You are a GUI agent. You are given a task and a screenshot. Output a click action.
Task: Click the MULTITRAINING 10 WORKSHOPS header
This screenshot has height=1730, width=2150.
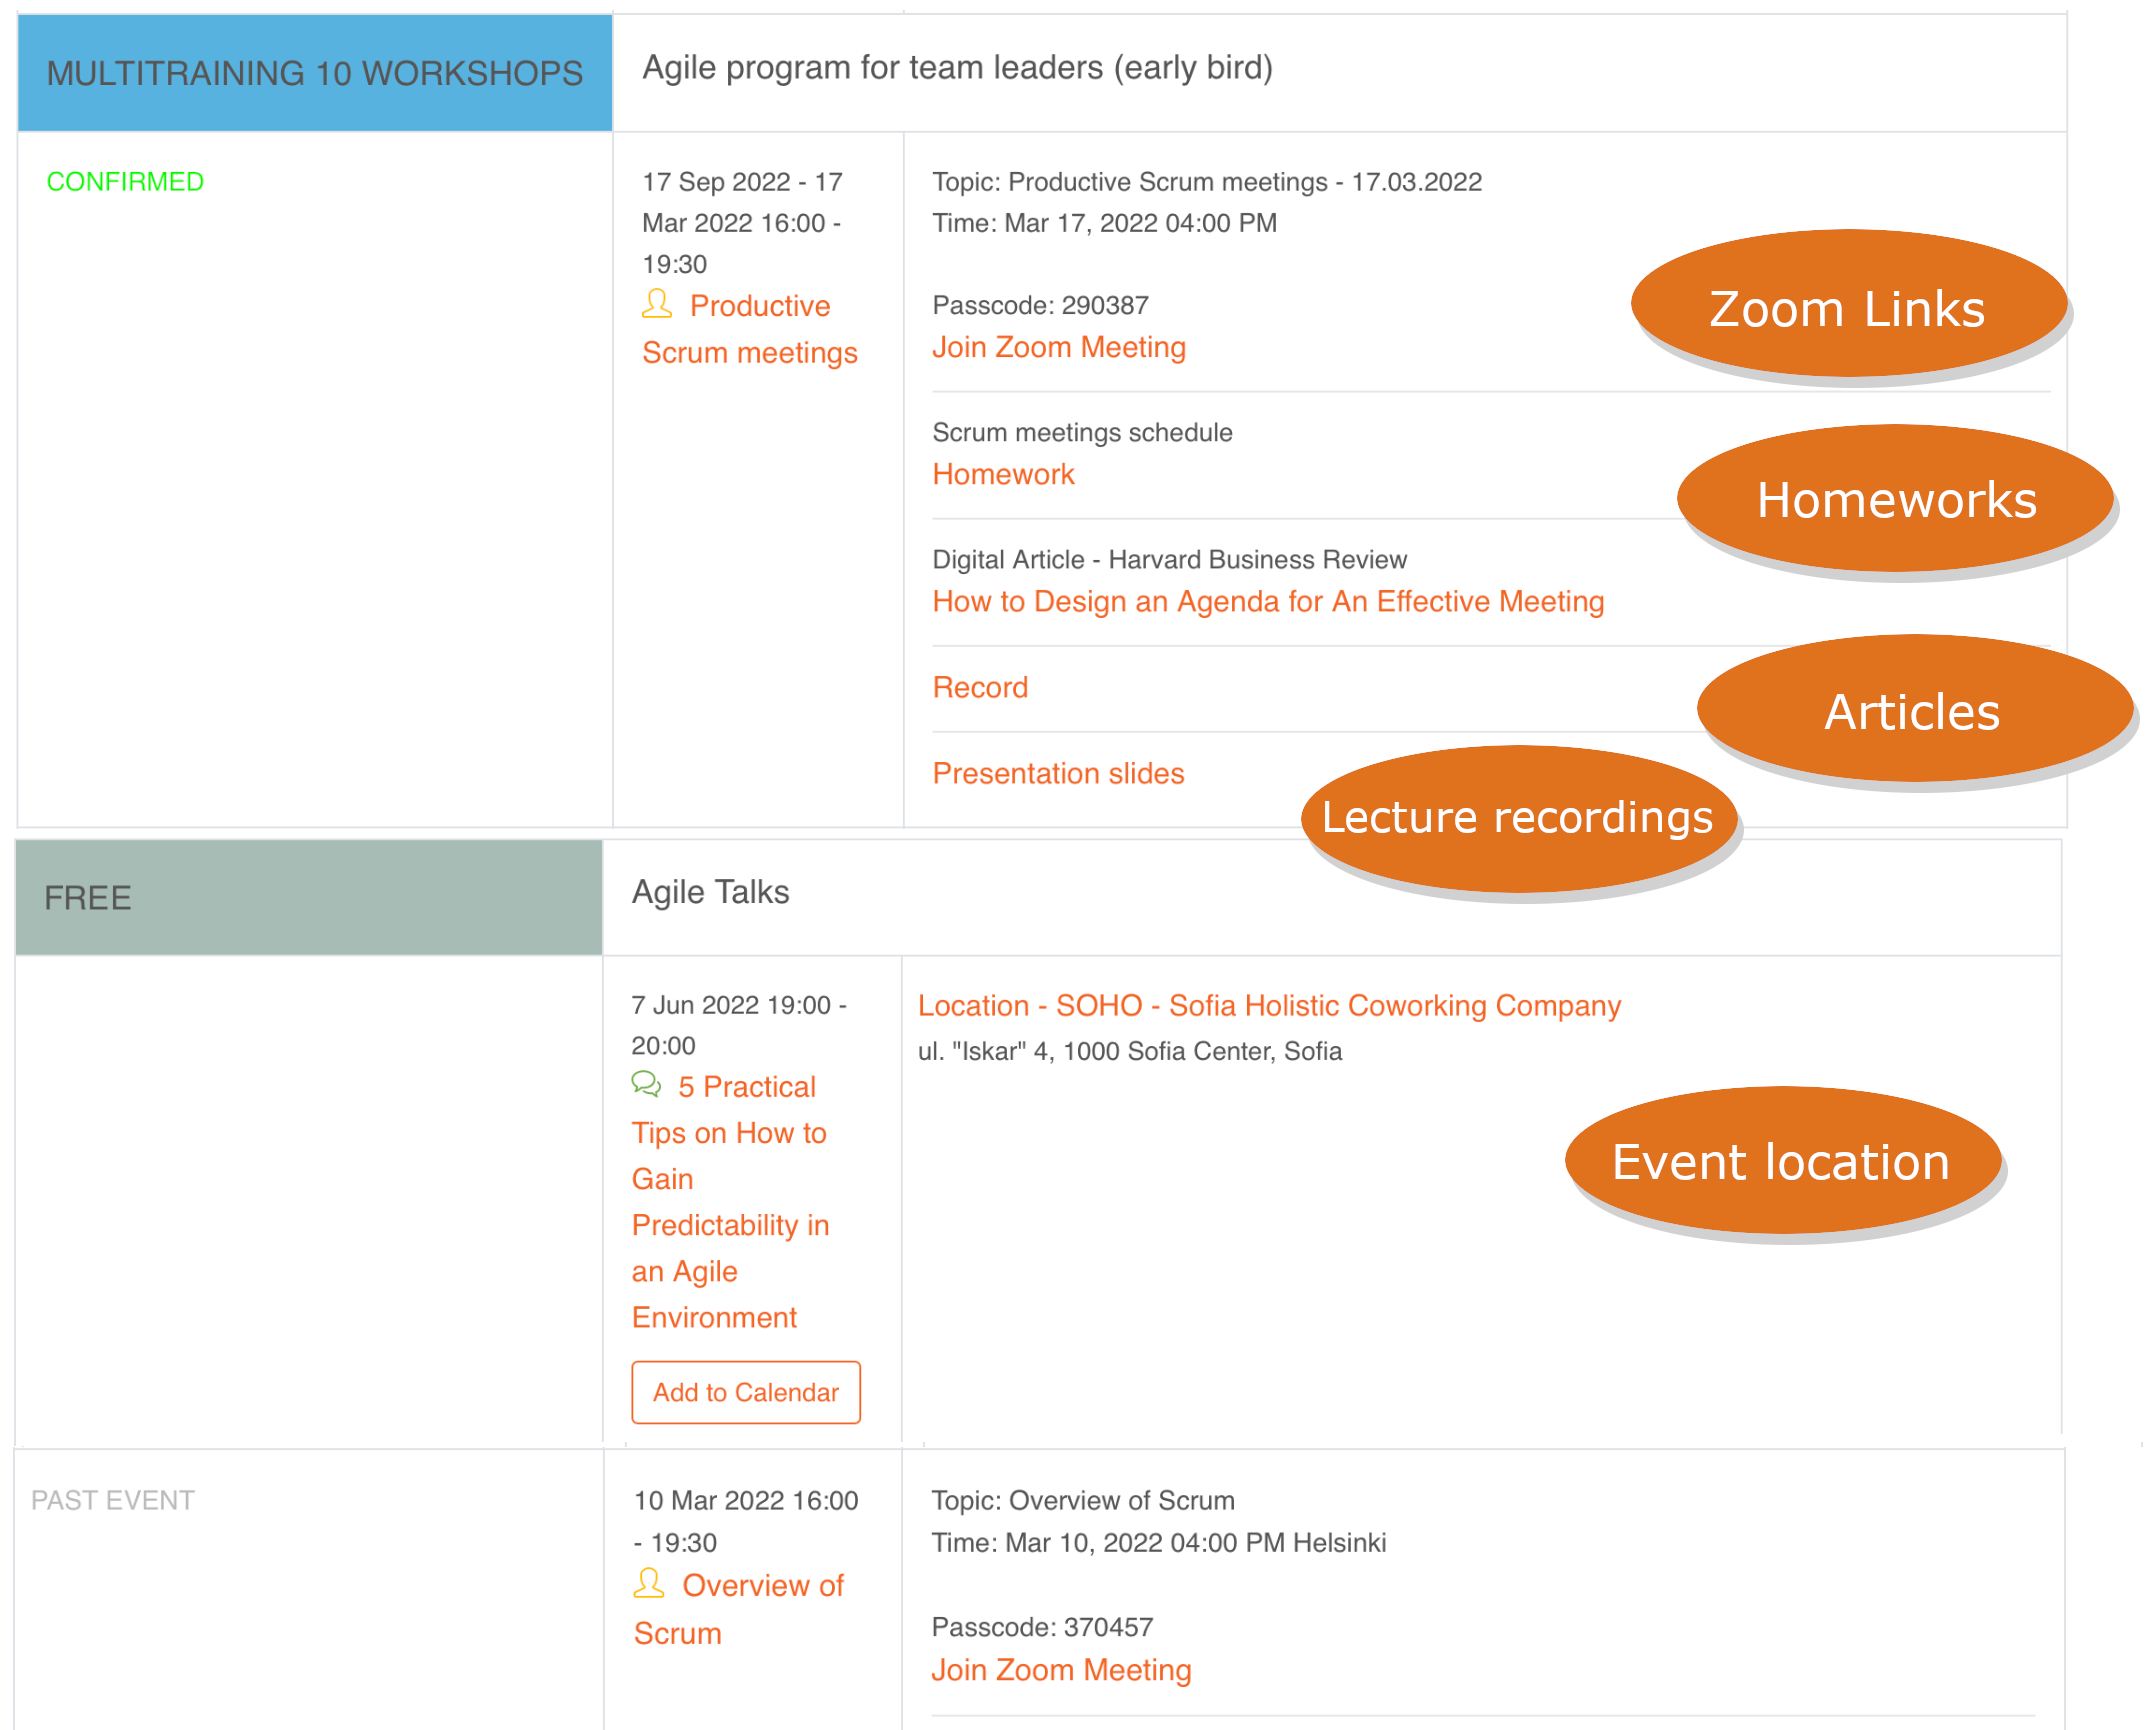315,73
